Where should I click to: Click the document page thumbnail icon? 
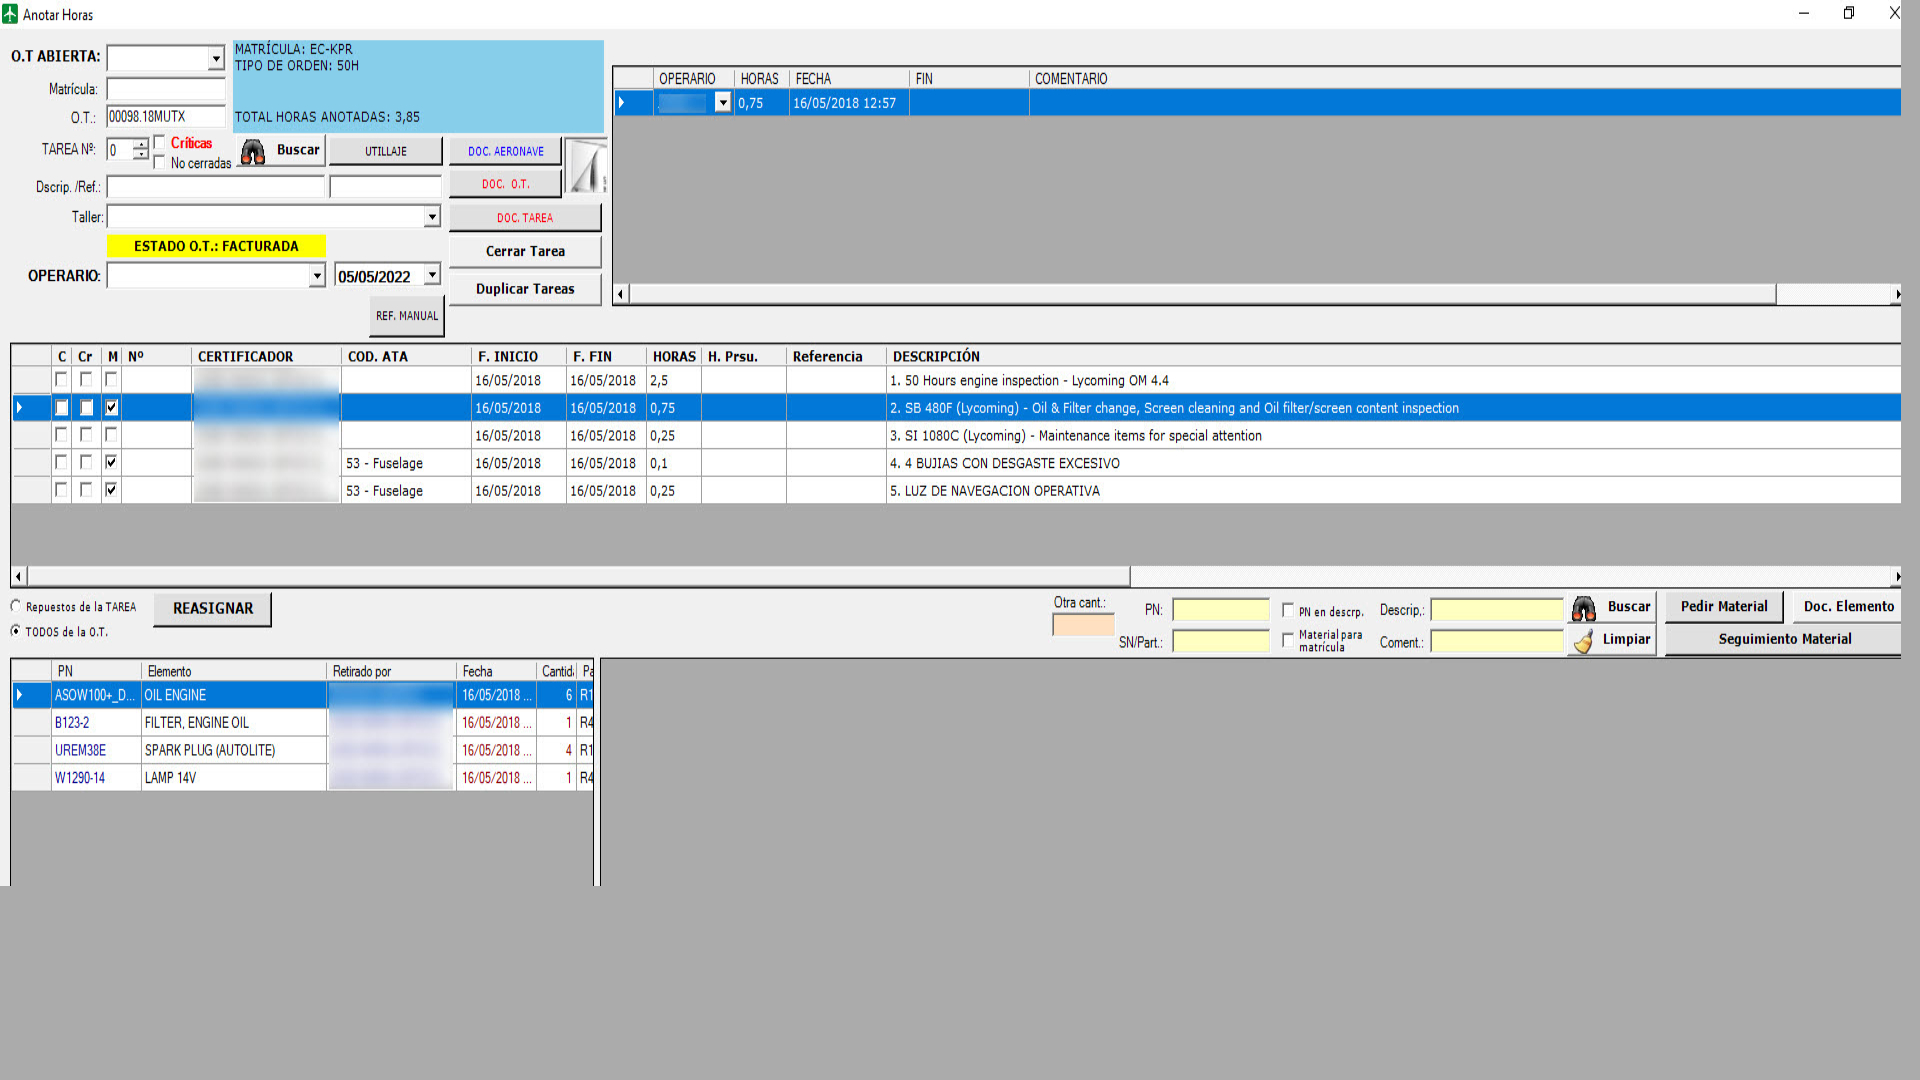586,167
